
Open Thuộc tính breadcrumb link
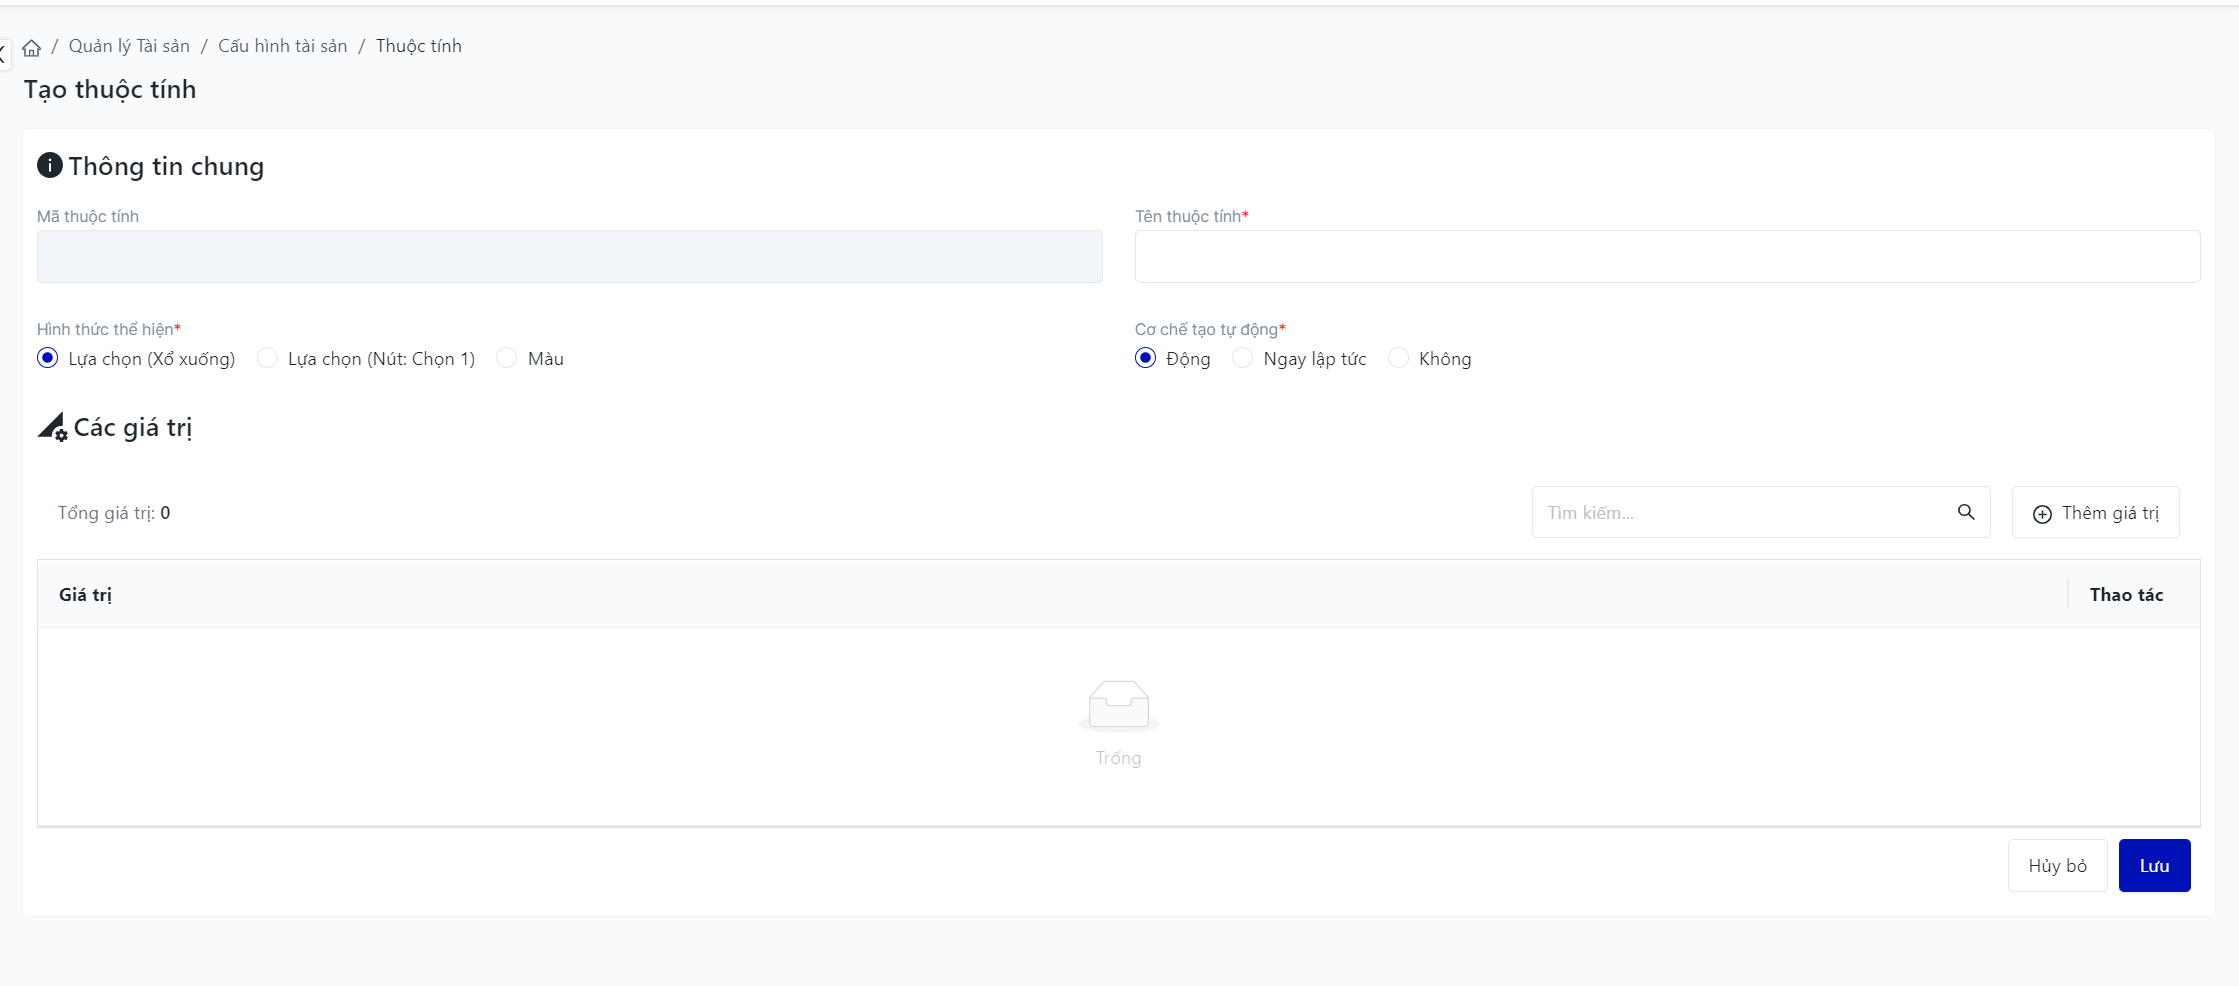click(419, 46)
